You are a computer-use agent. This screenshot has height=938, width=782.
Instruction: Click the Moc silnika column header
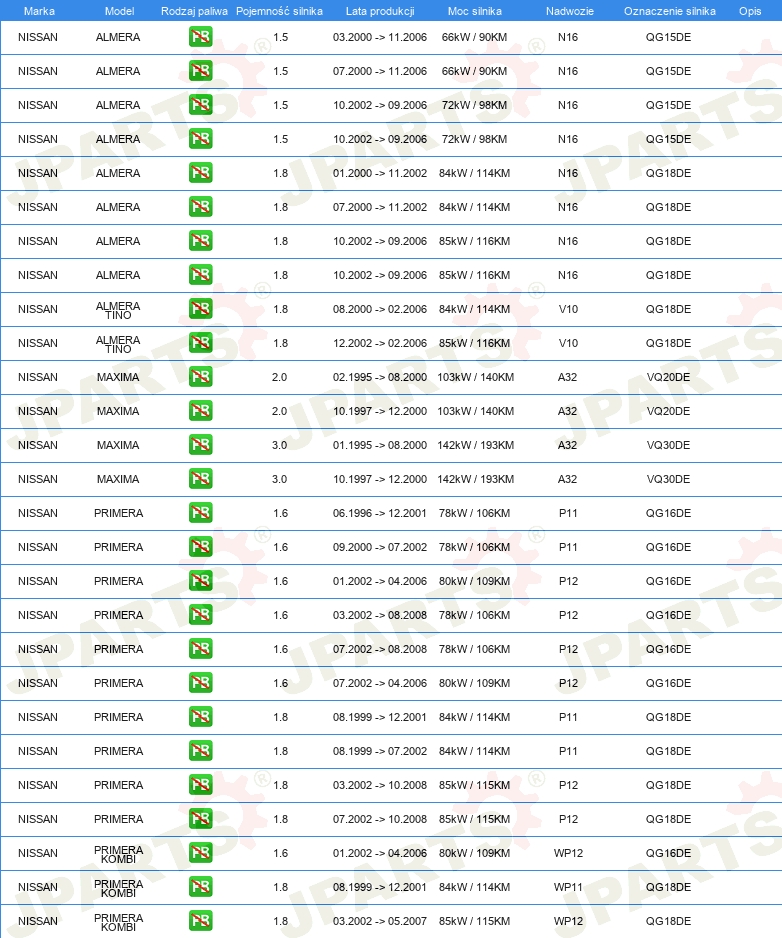point(474,11)
